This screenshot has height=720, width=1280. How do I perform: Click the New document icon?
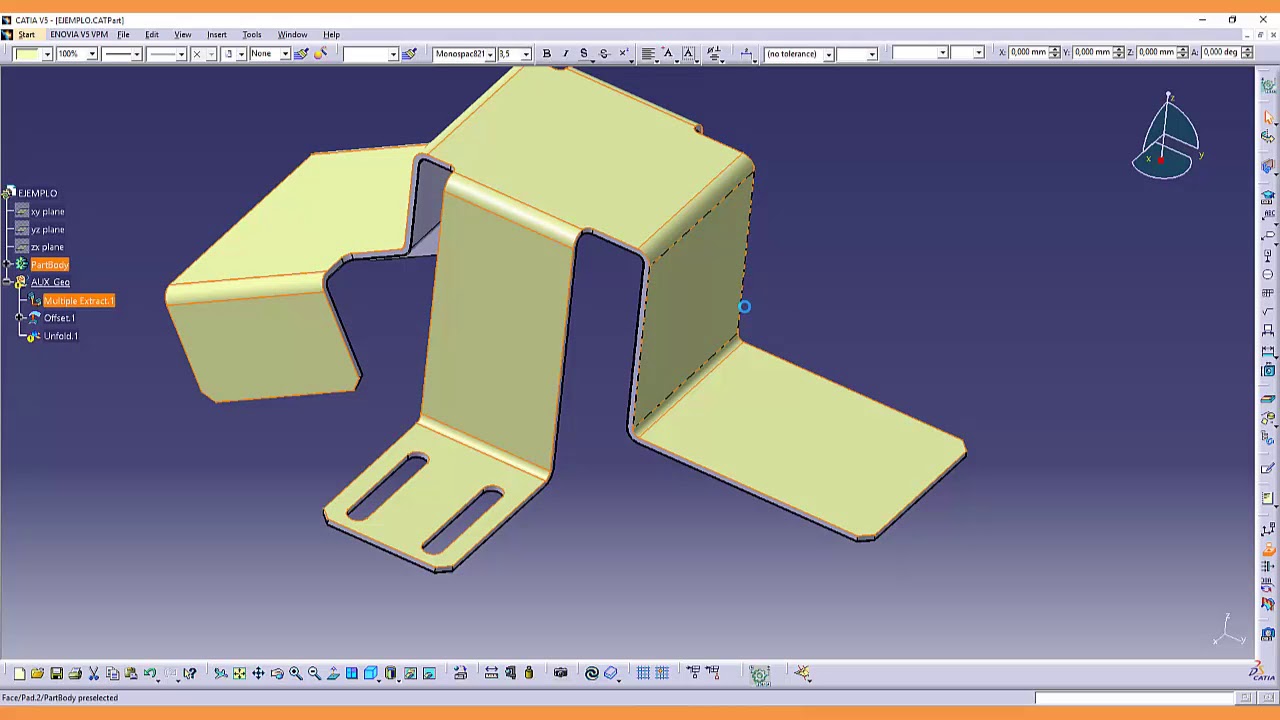[x=19, y=673]
